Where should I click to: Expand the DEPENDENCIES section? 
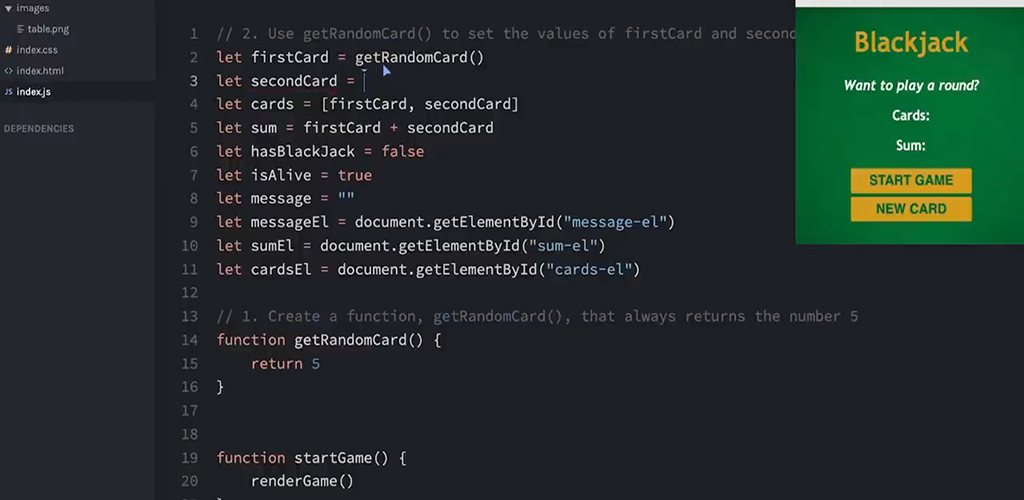[39, 129]
